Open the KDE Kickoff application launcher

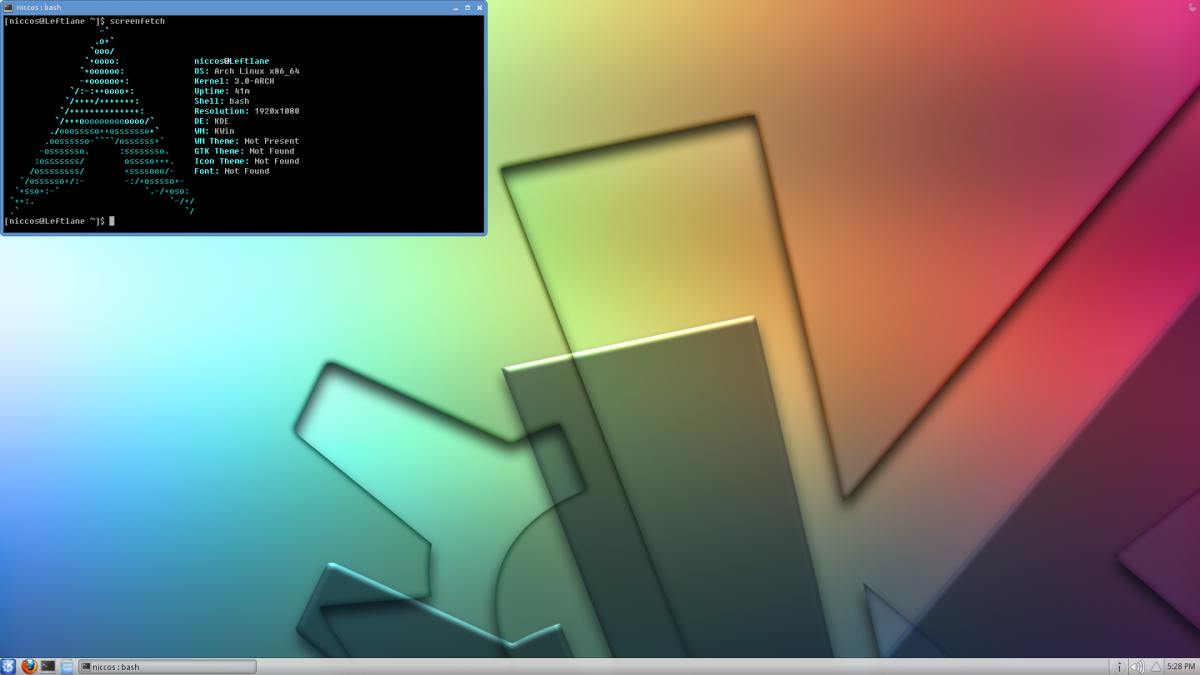pyautogui.click(x=9, y=666)
